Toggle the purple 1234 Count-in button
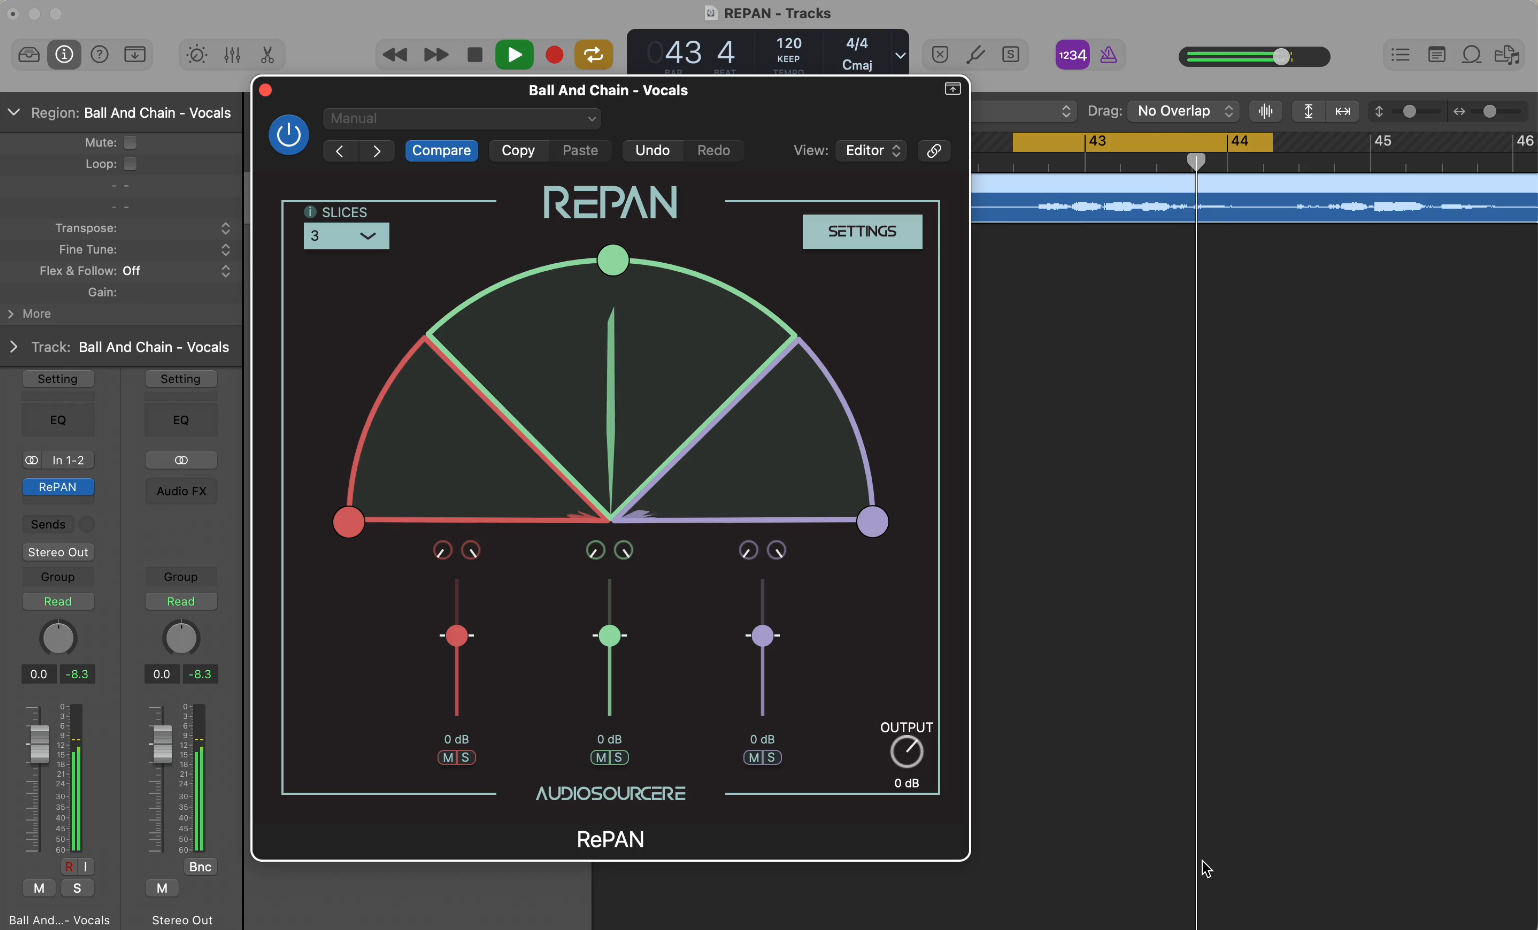1538x930 pixels. (x=1072, y=55)
